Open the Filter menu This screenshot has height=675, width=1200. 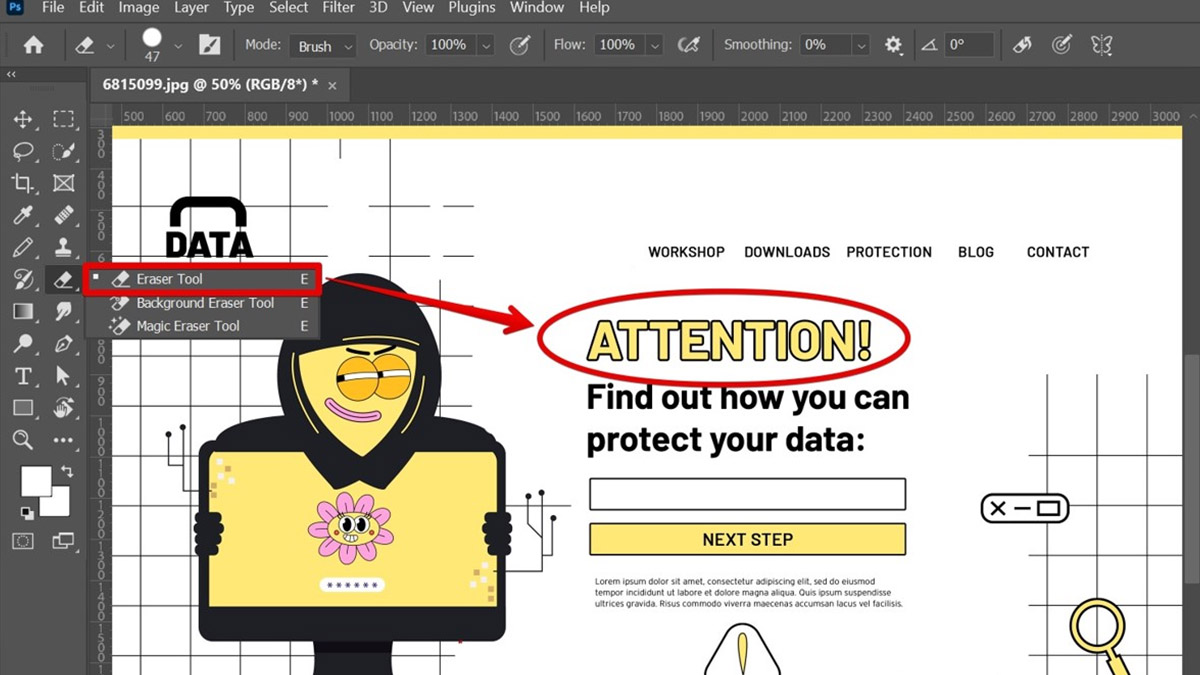pyautogui.click(x=338, y=8)
